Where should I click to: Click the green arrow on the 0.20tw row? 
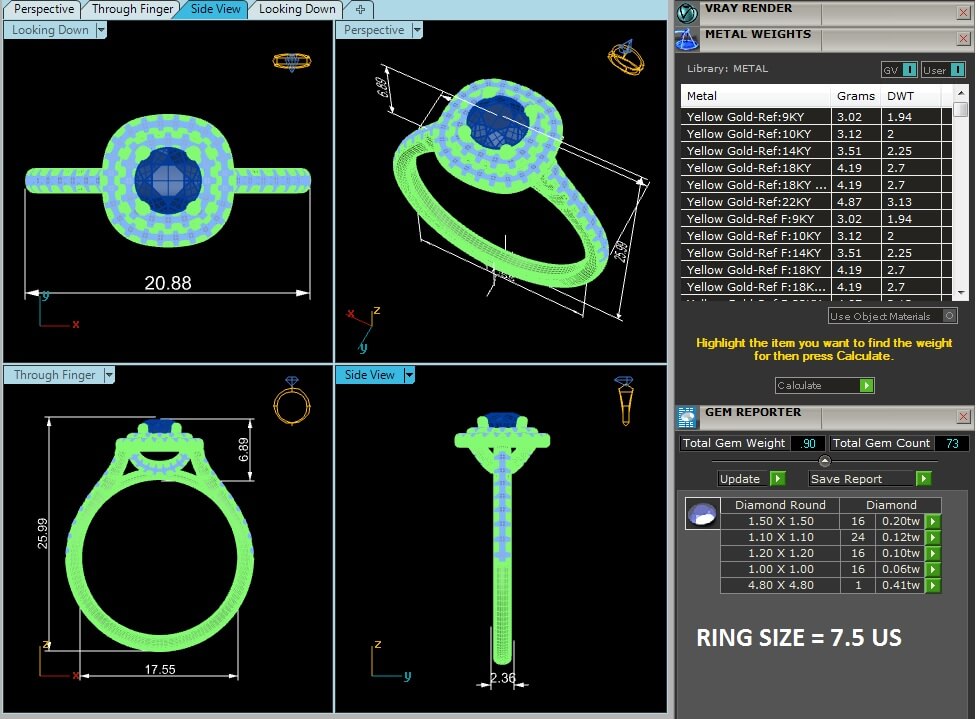[932, 521]
